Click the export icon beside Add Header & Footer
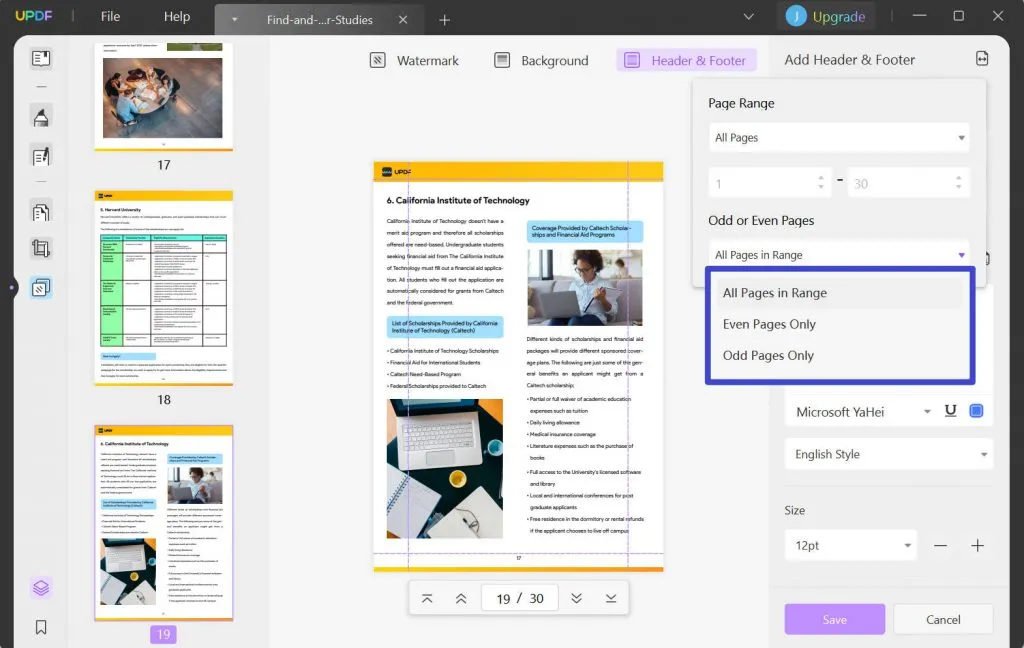The height and width of the screenshot is (648, 1024). 982,59
